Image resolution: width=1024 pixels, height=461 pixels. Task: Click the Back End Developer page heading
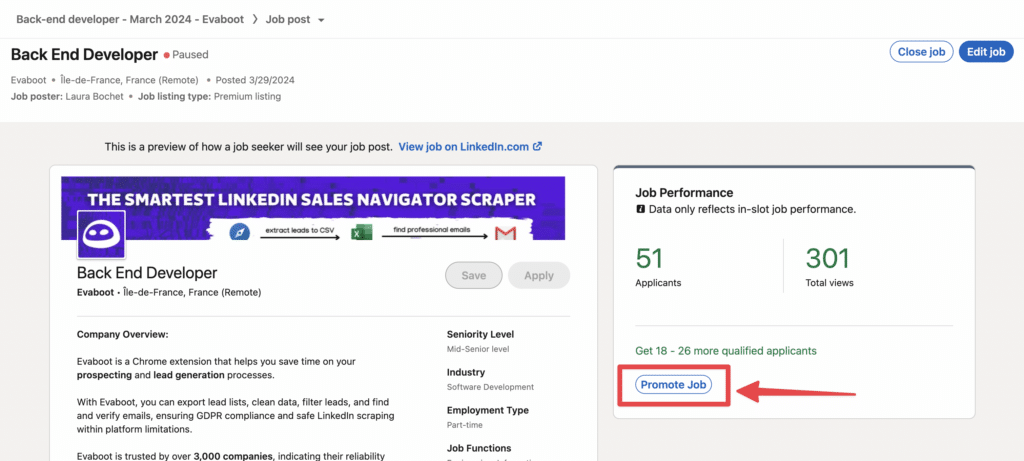click(84, 55)
